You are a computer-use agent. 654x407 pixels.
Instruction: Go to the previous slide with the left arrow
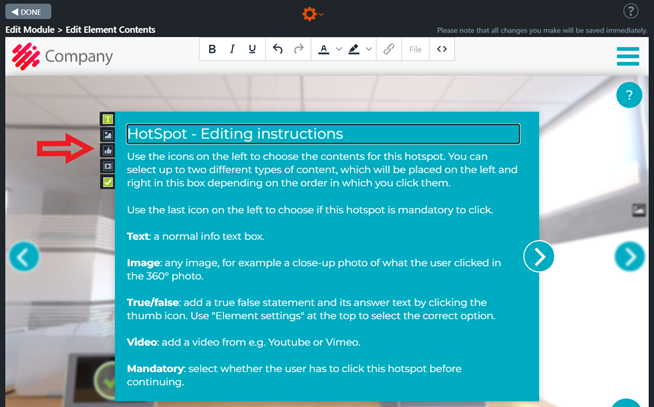tap(24, 256)
